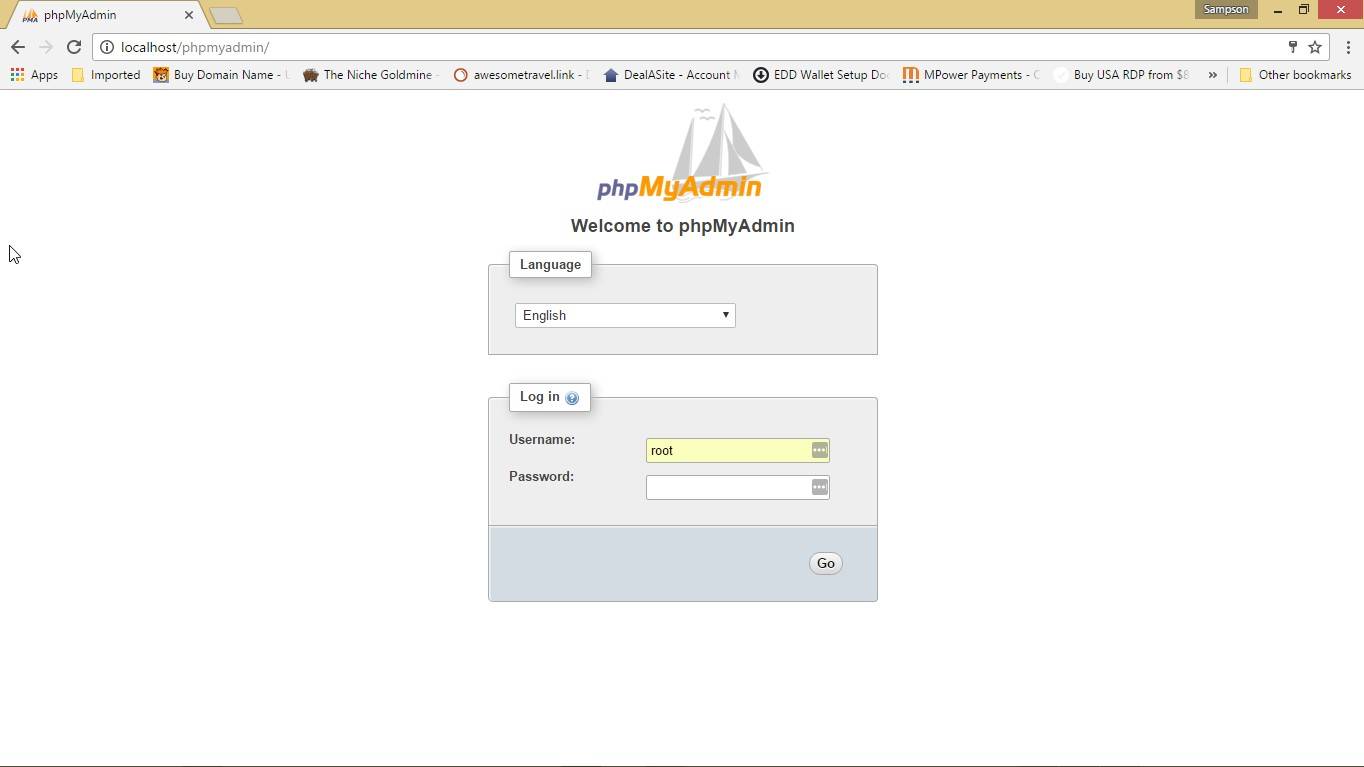The image size is (1364, 767).
Task: Reload the page with the refresh icon
Action: pyautogui.click(x=73, y=47)
